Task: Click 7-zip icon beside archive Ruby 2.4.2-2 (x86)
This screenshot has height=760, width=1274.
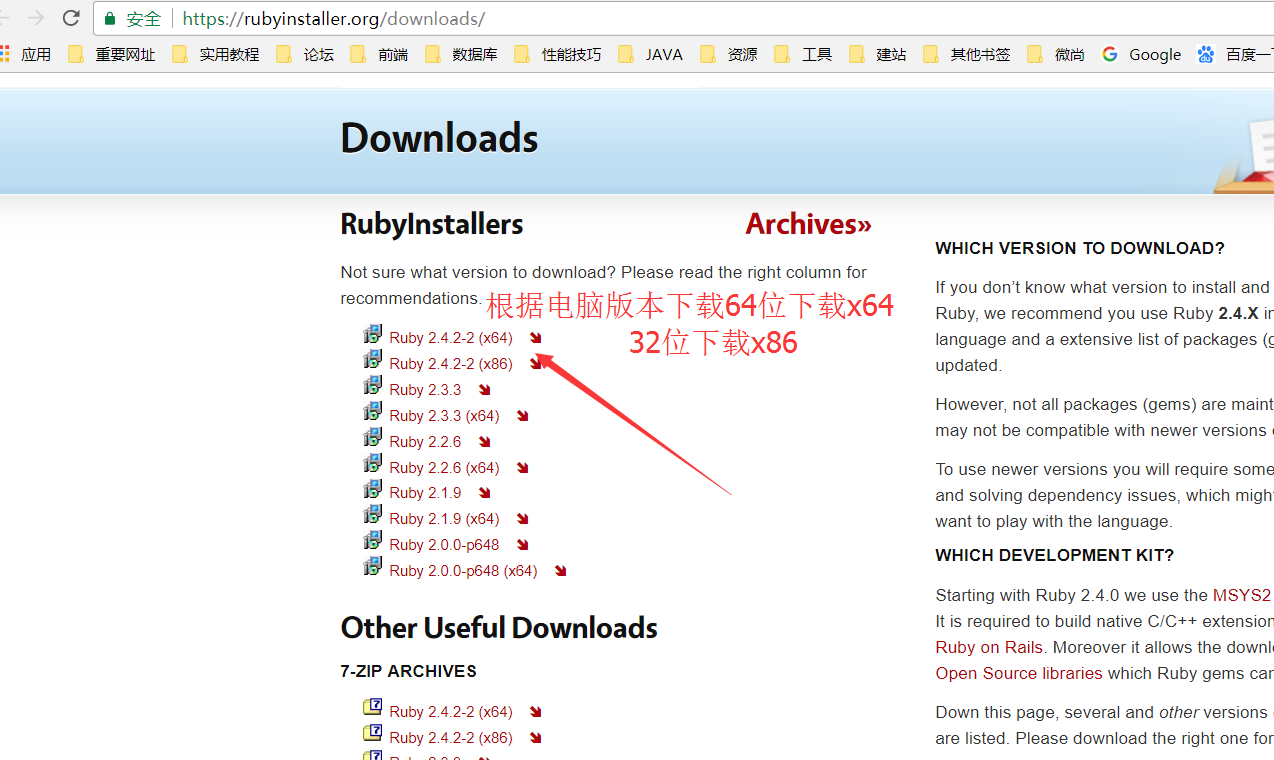Action: point(372,733)
